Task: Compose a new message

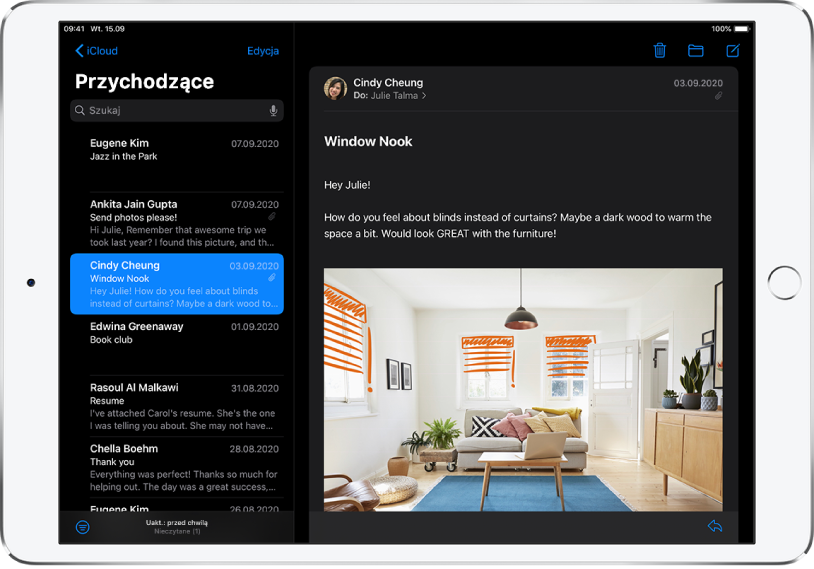Action: point(732,50)
